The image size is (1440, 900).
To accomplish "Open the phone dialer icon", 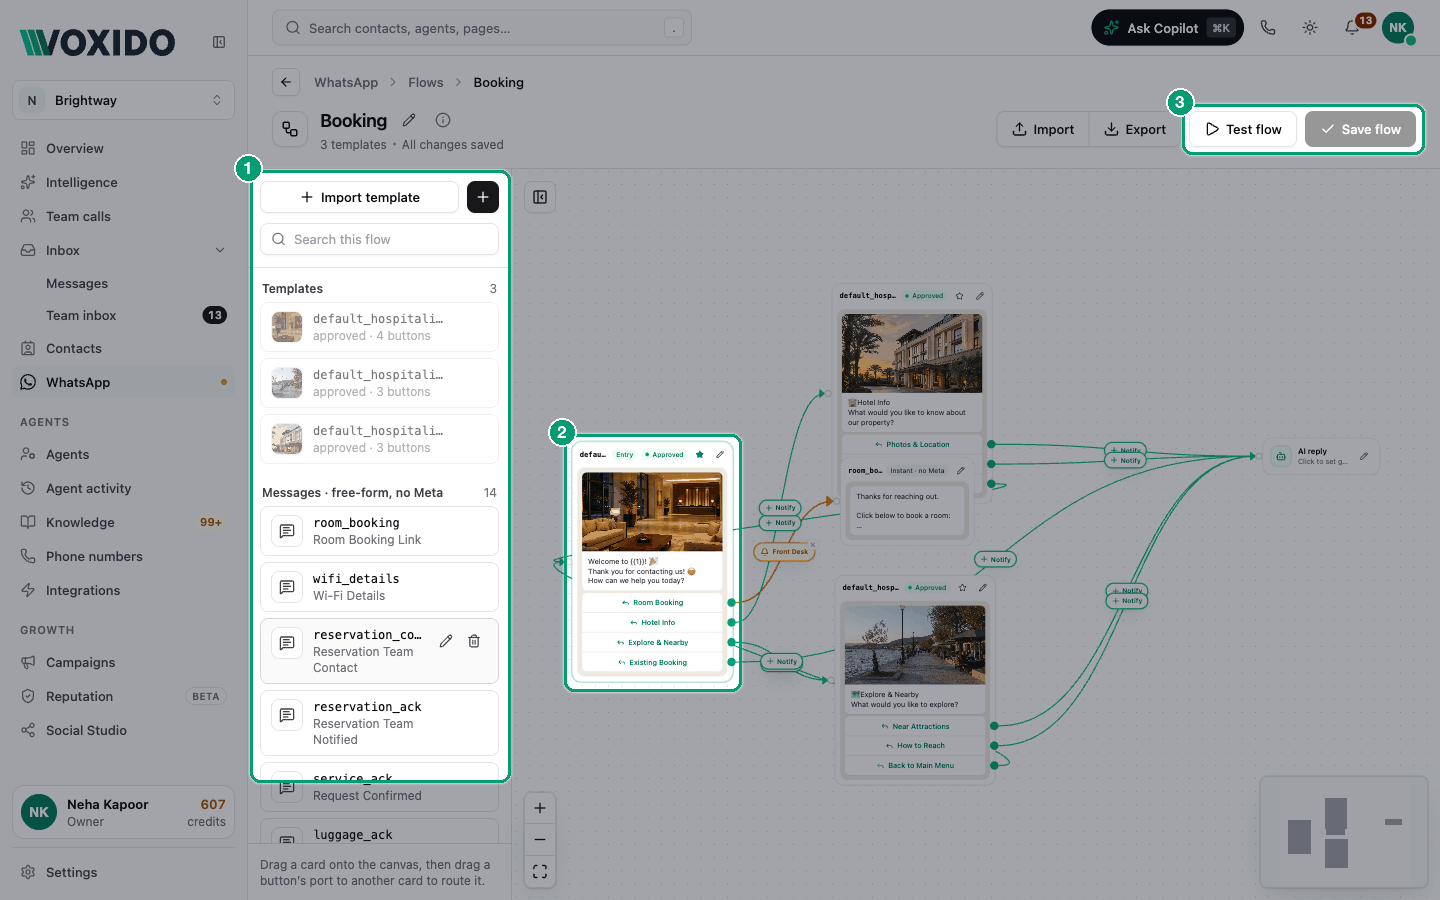I will tap(1268, 28).
